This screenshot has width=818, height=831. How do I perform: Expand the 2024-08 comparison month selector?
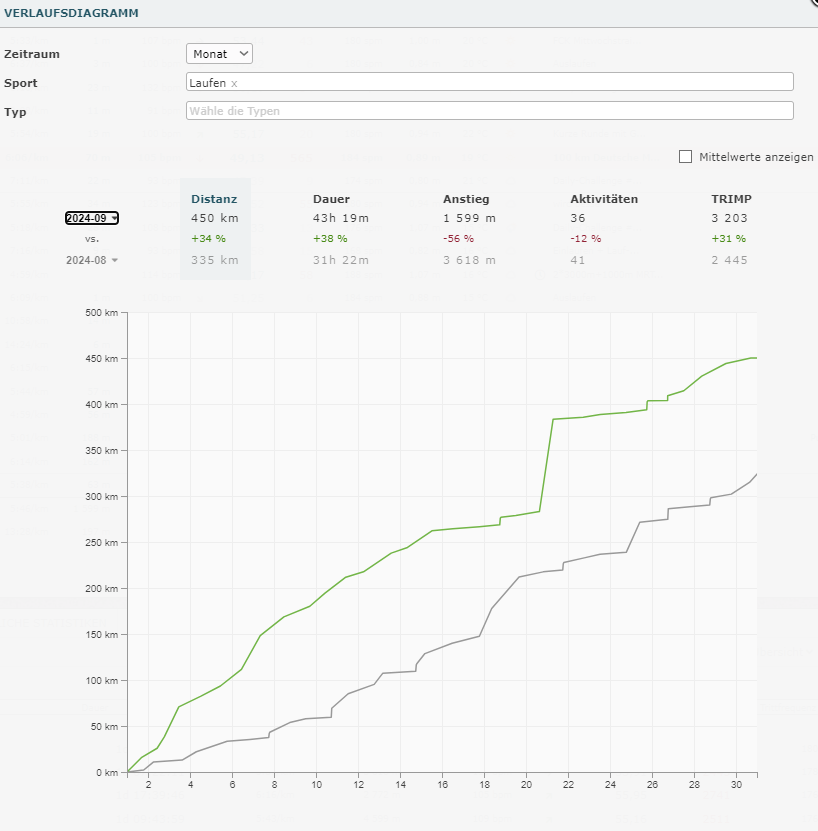(91, 260)
